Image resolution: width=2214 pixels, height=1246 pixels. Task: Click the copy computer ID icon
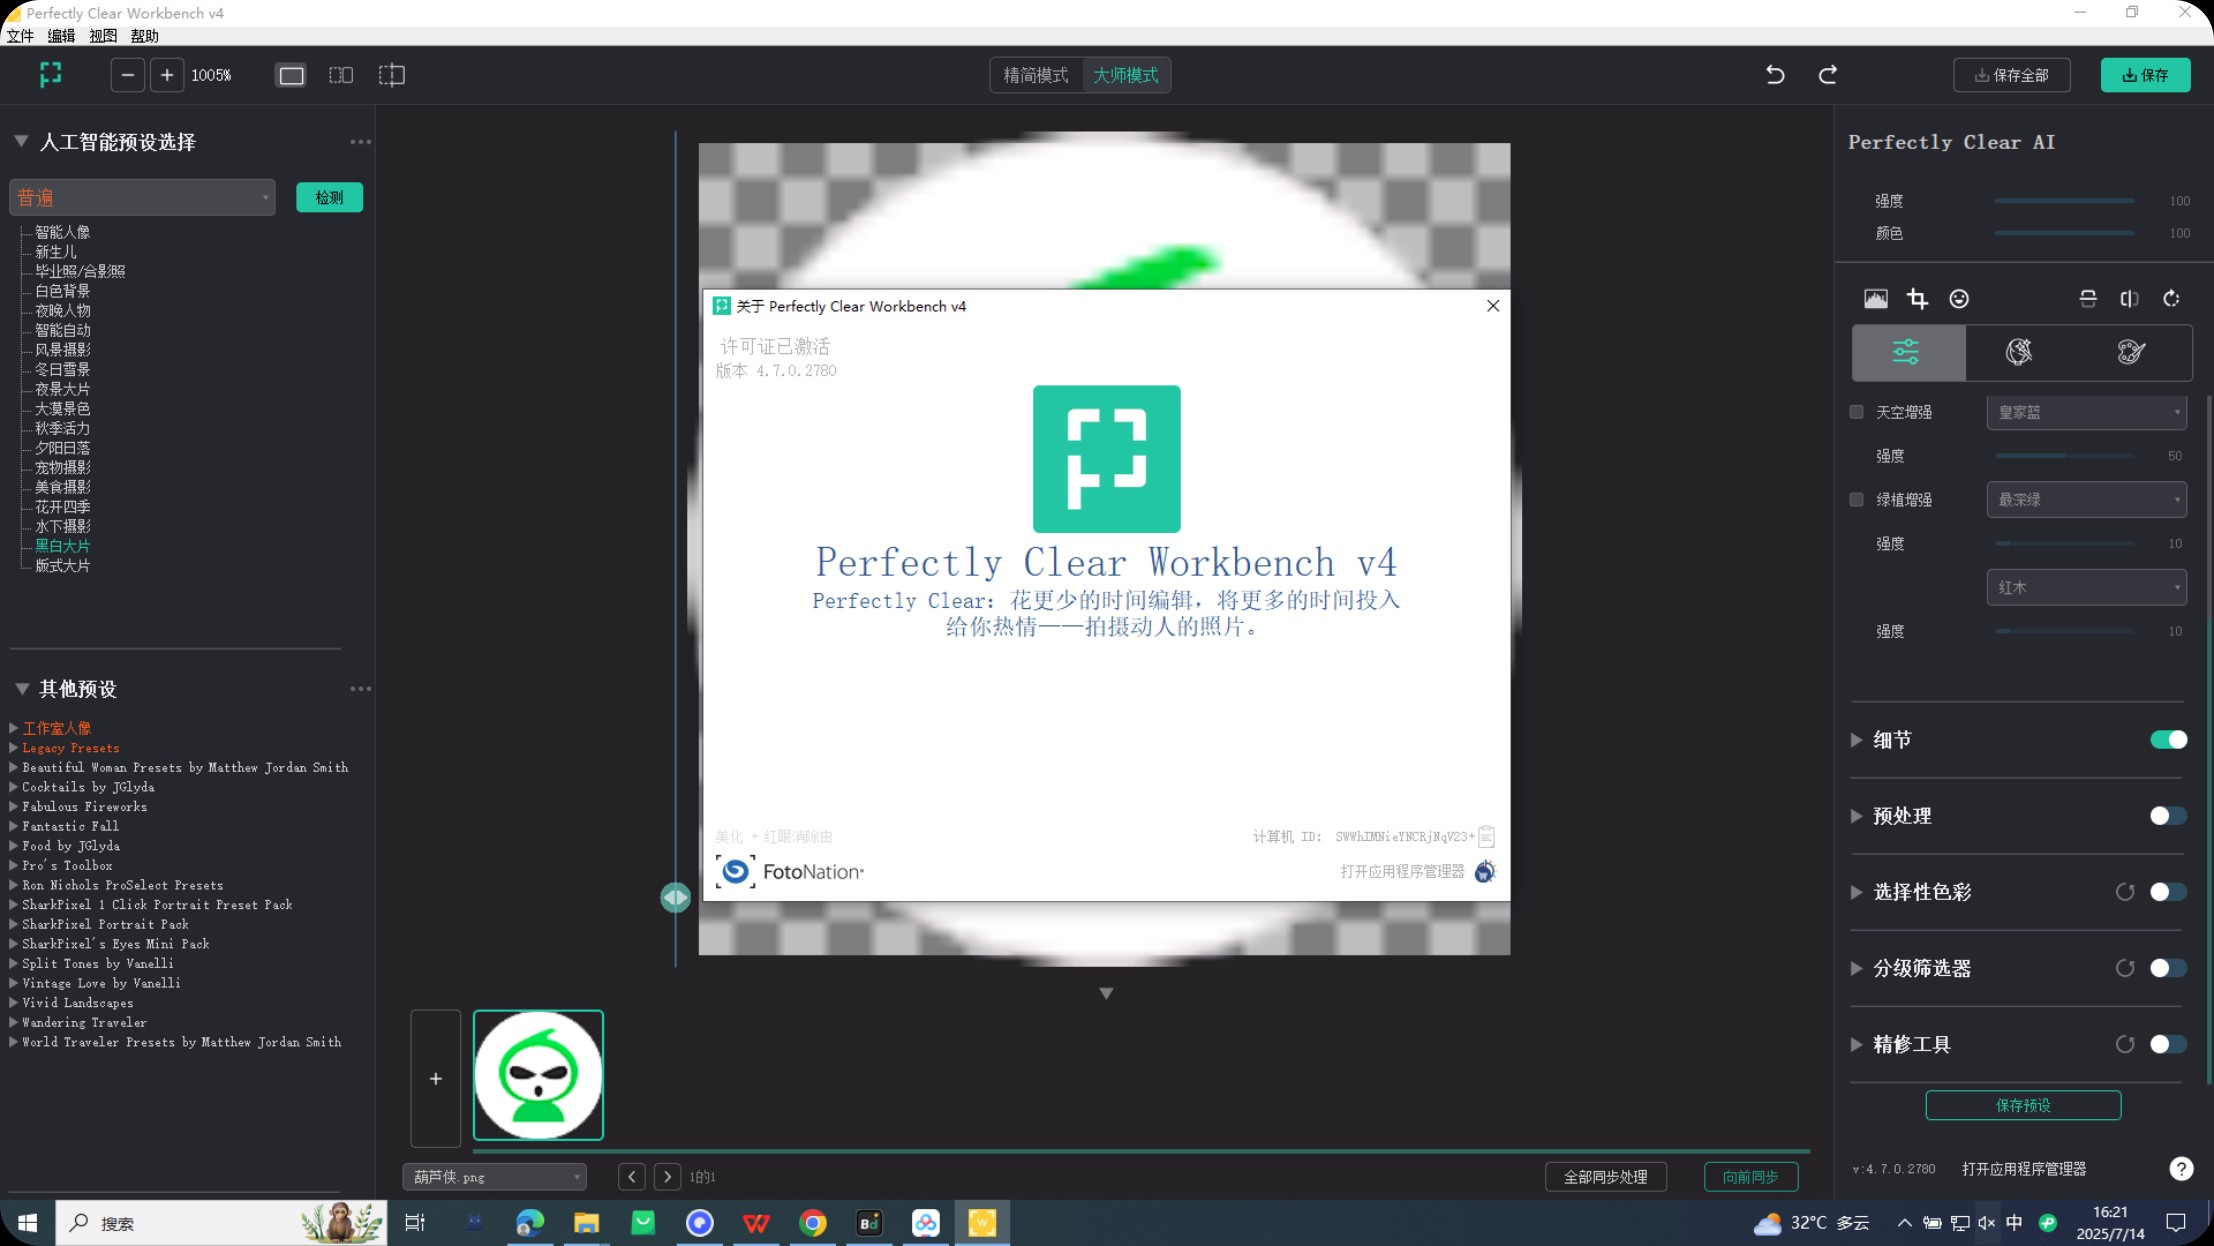[1486, 836]
